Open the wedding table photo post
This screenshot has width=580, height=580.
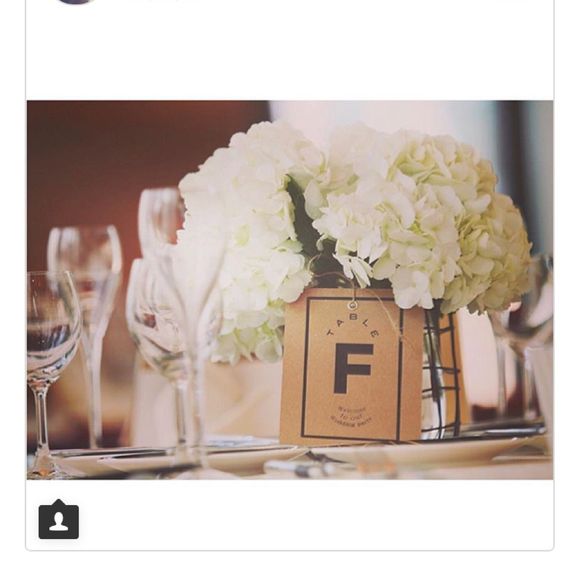coord(290,290)
